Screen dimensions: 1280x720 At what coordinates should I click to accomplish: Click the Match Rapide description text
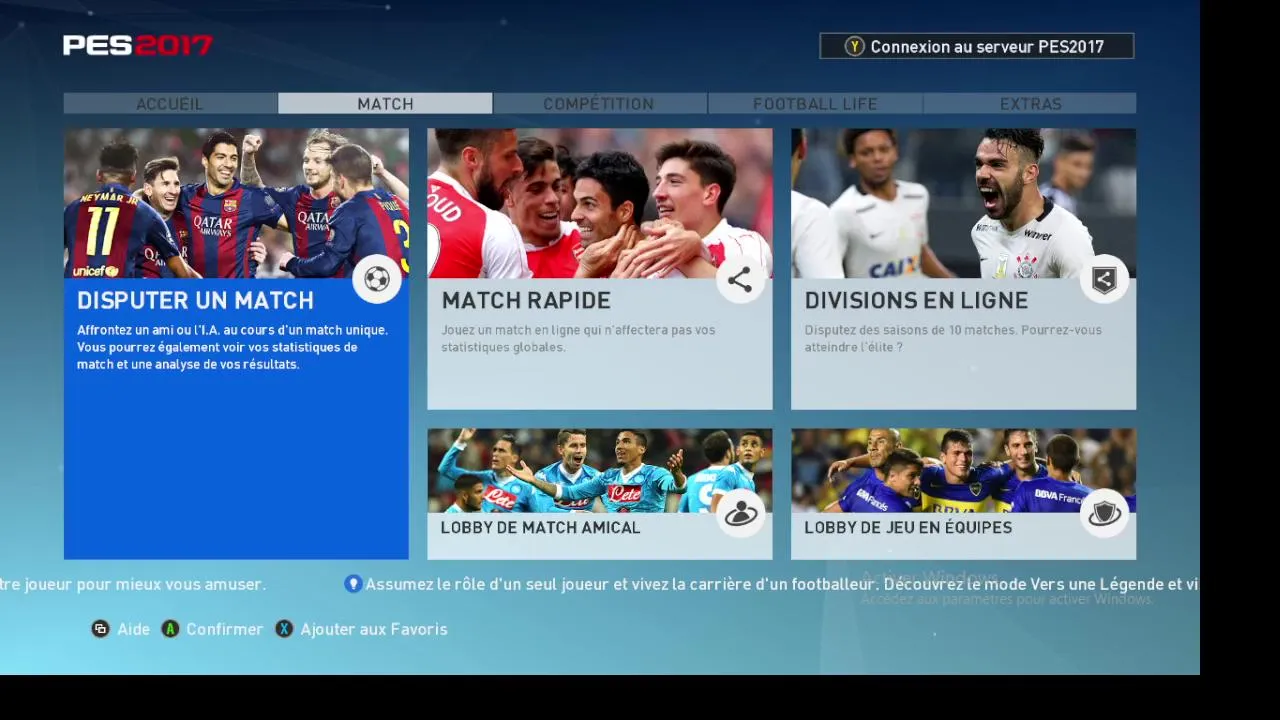[x=579, y=338]
